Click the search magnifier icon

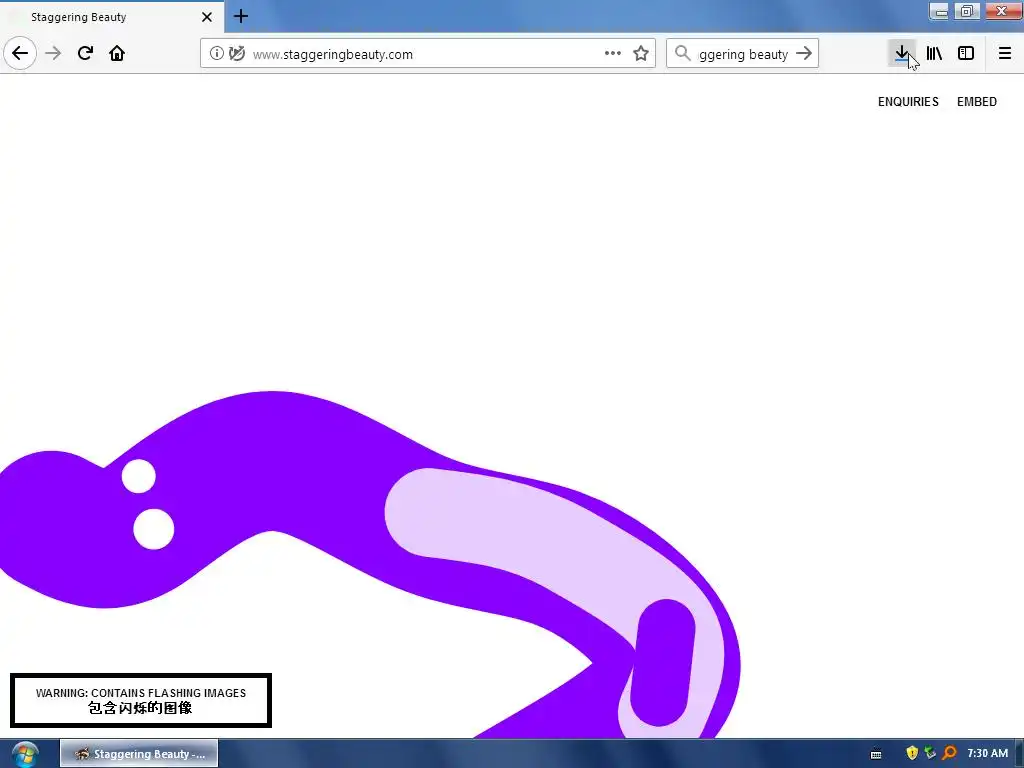pos(682,54)
